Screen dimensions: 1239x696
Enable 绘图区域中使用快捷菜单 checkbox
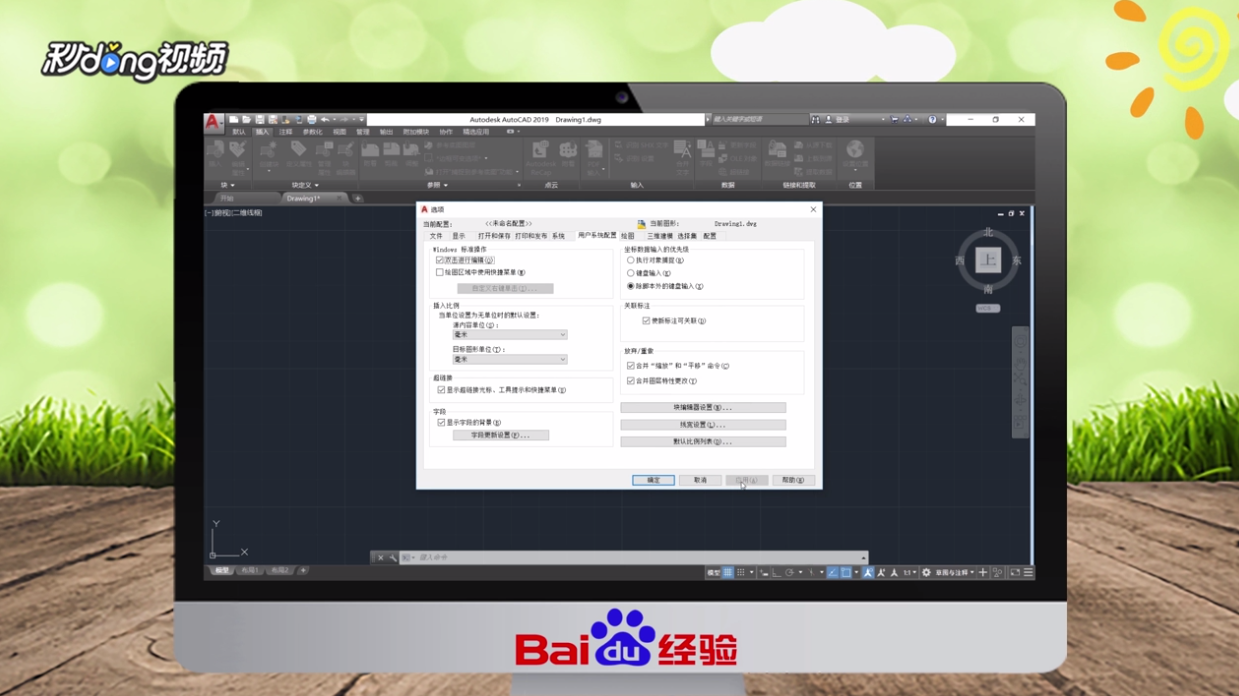[x=440, y=272]
